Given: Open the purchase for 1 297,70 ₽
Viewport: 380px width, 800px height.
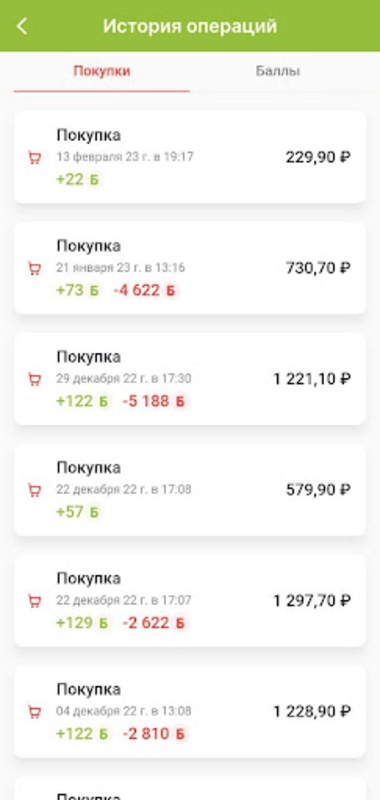Looking at the screenshot, I should tap(190, 601).
